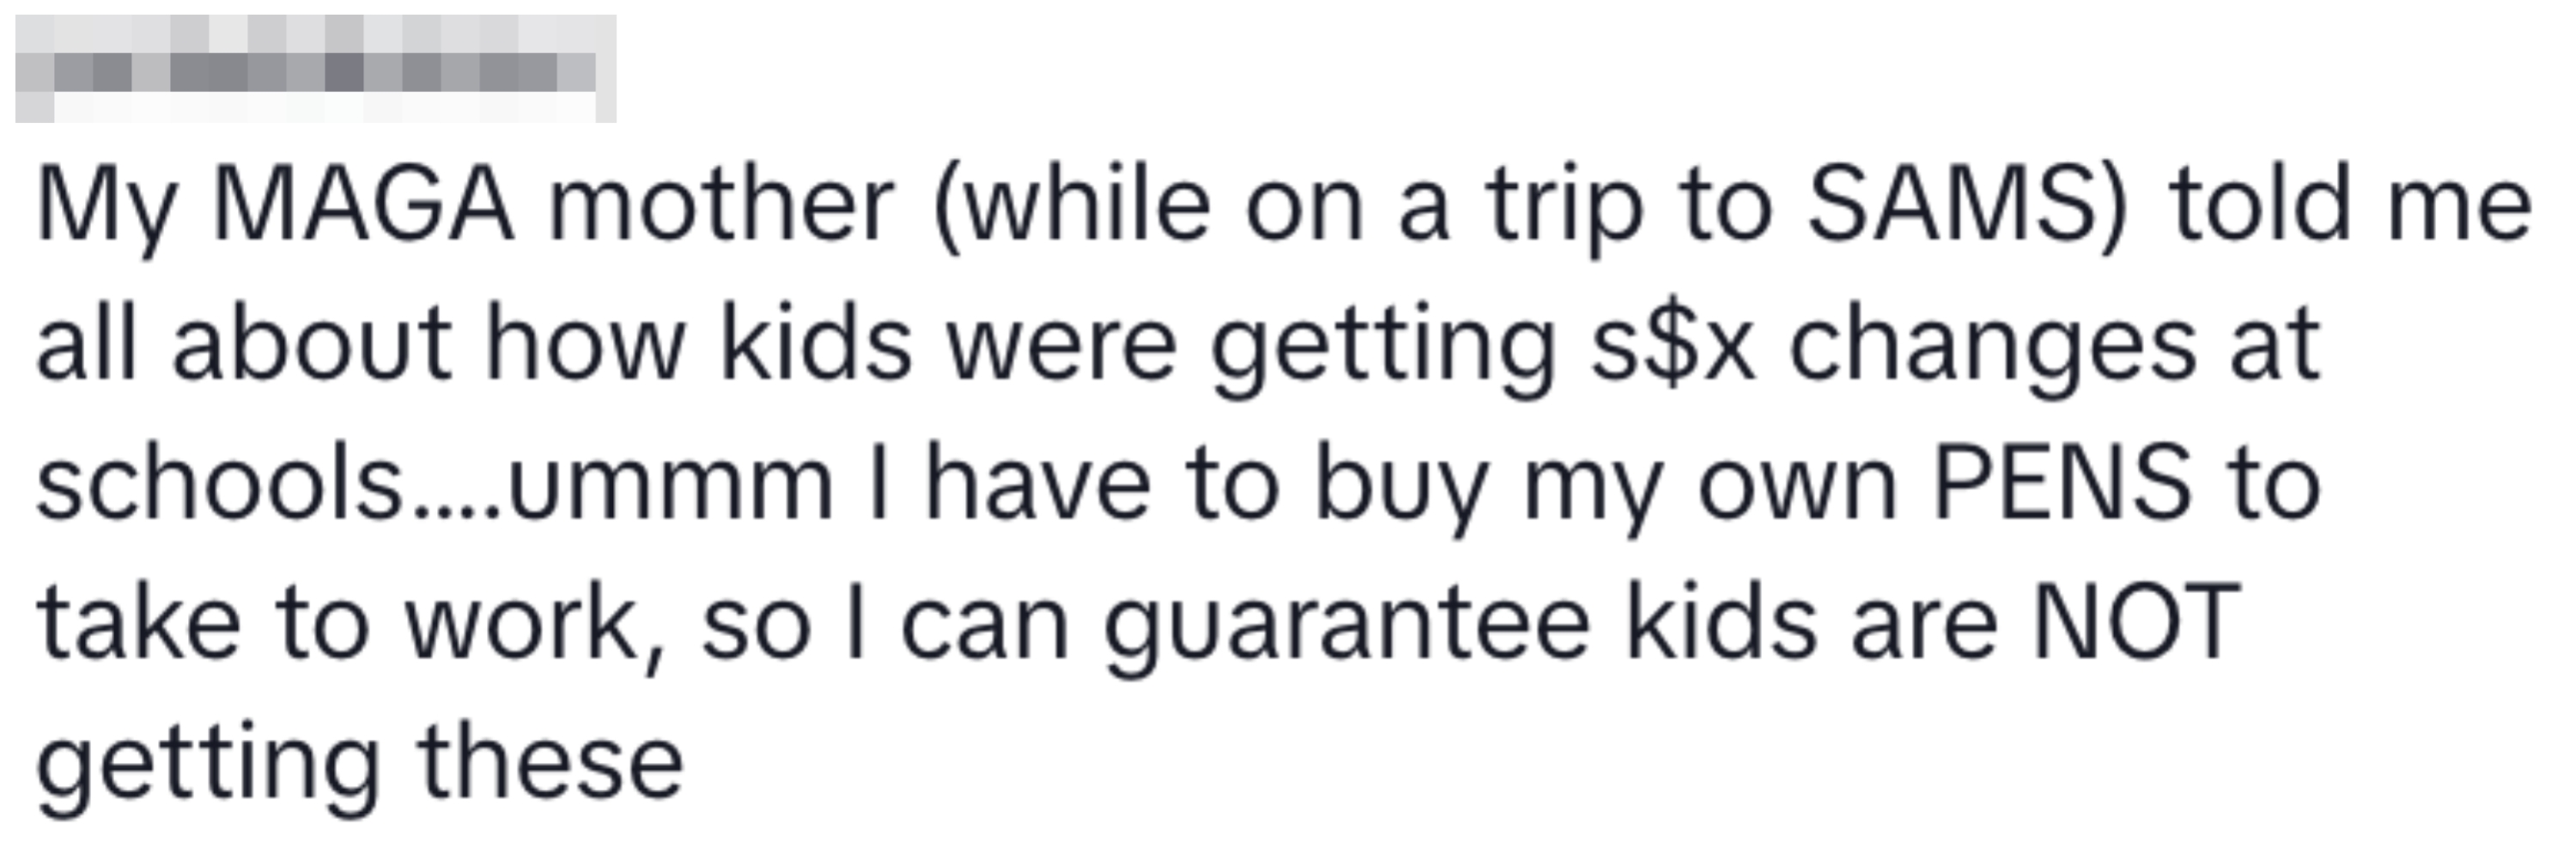Viewport: 2576px width, 849px height.
Task: Click the word "take" starting the fourth line
Action: click(x=139, y=624)
